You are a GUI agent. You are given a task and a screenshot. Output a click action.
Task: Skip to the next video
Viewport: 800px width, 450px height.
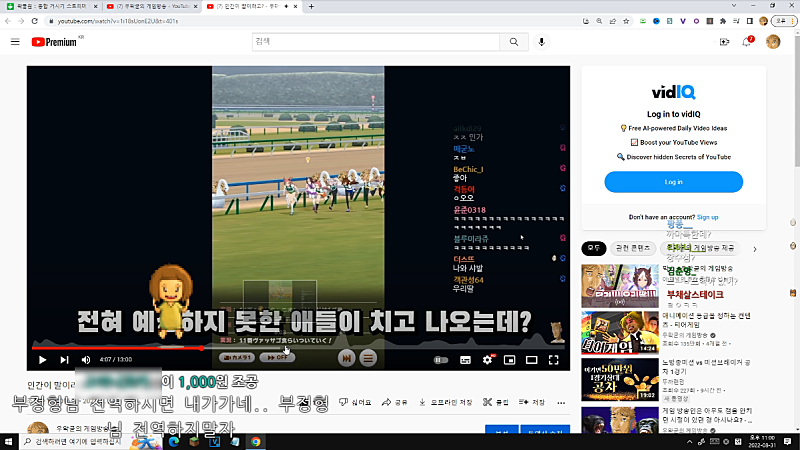(x=64, y=360)
